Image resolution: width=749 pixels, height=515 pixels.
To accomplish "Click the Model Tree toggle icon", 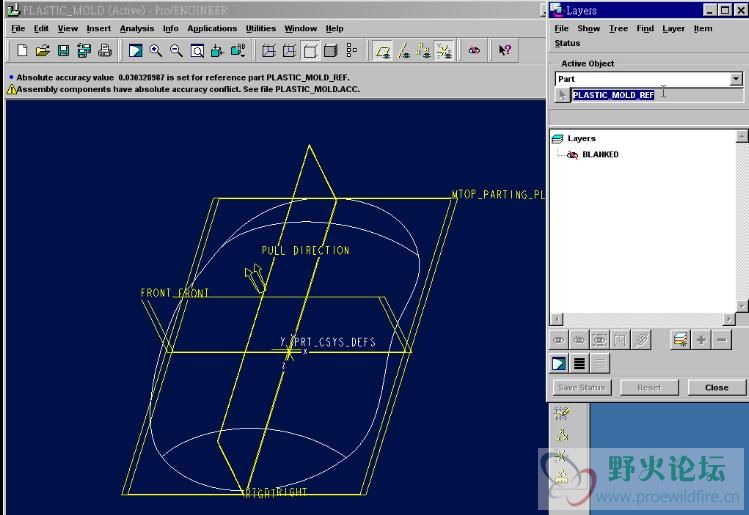I will [352, 50].
